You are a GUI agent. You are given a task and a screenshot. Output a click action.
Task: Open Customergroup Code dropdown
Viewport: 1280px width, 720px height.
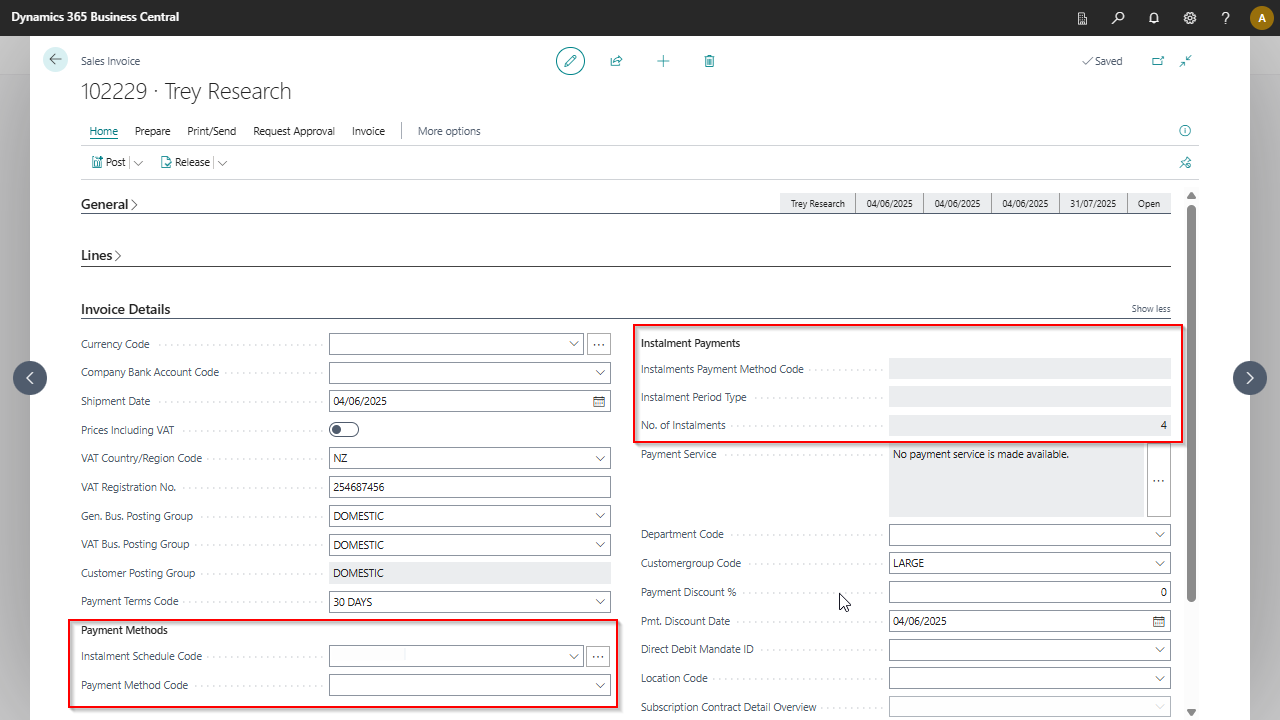(1160, 563)
